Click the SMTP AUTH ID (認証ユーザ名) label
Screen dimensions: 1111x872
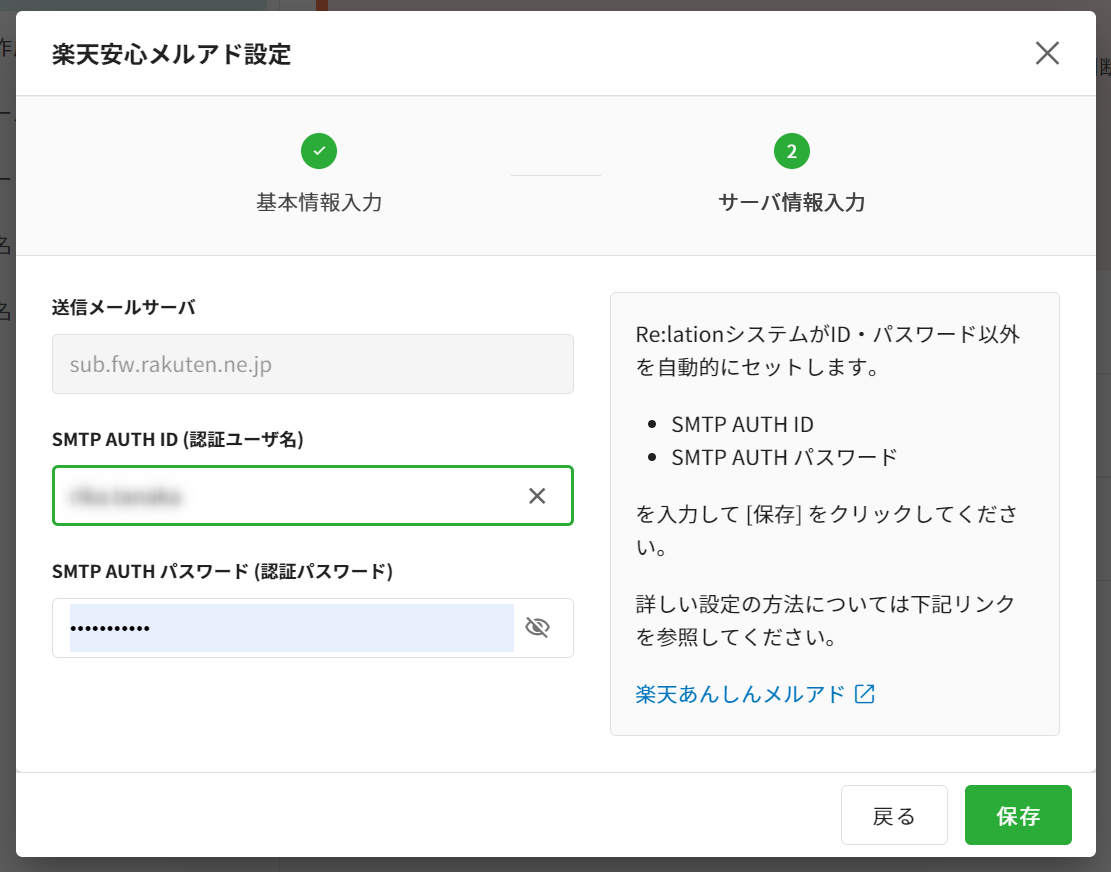177,439
